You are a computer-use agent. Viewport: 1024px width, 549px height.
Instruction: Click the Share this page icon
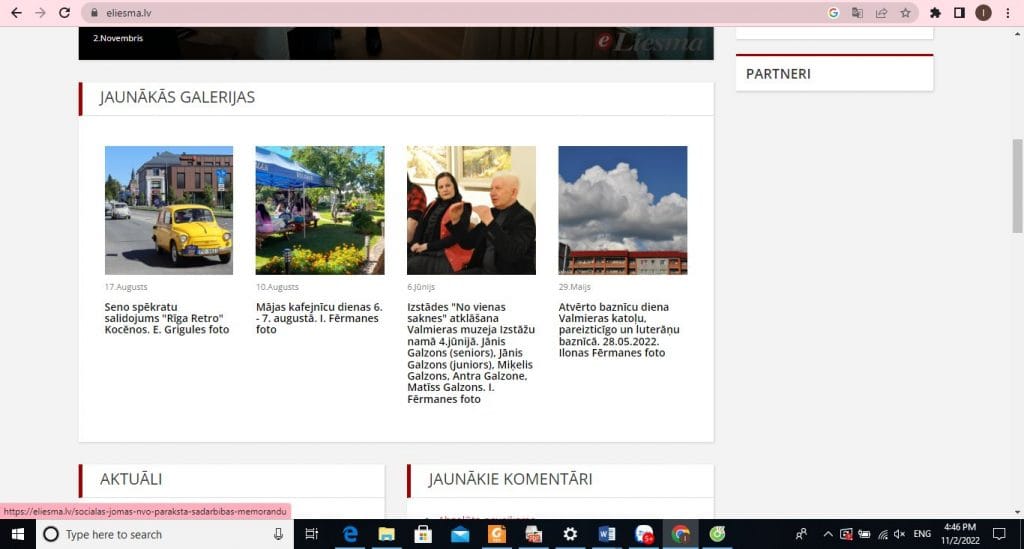pyautogui.click(x=881, y=13)
